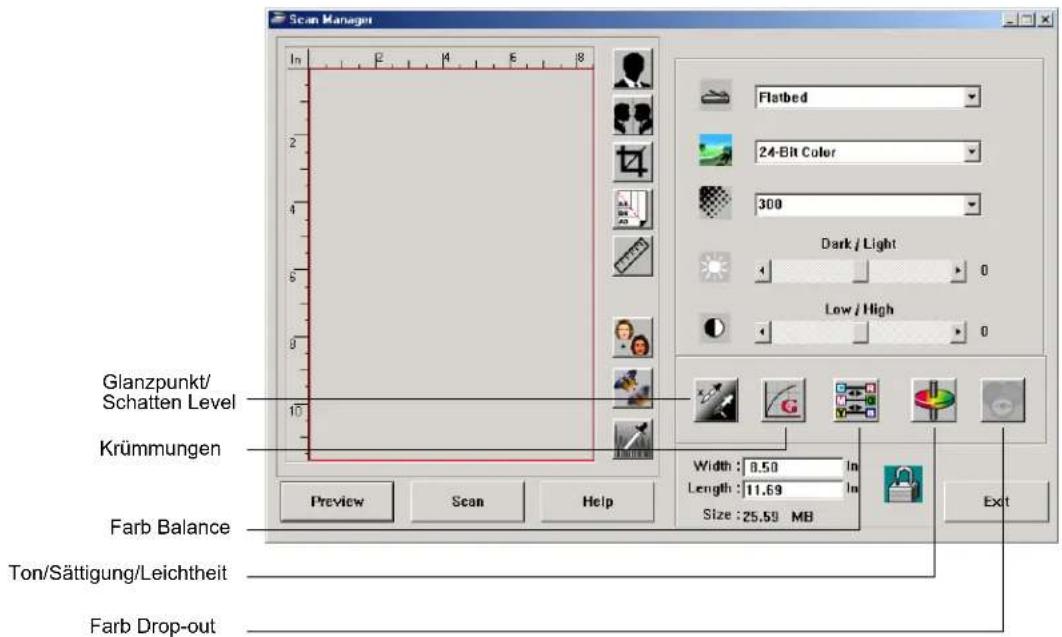Click the Preview button

point(337,502)
